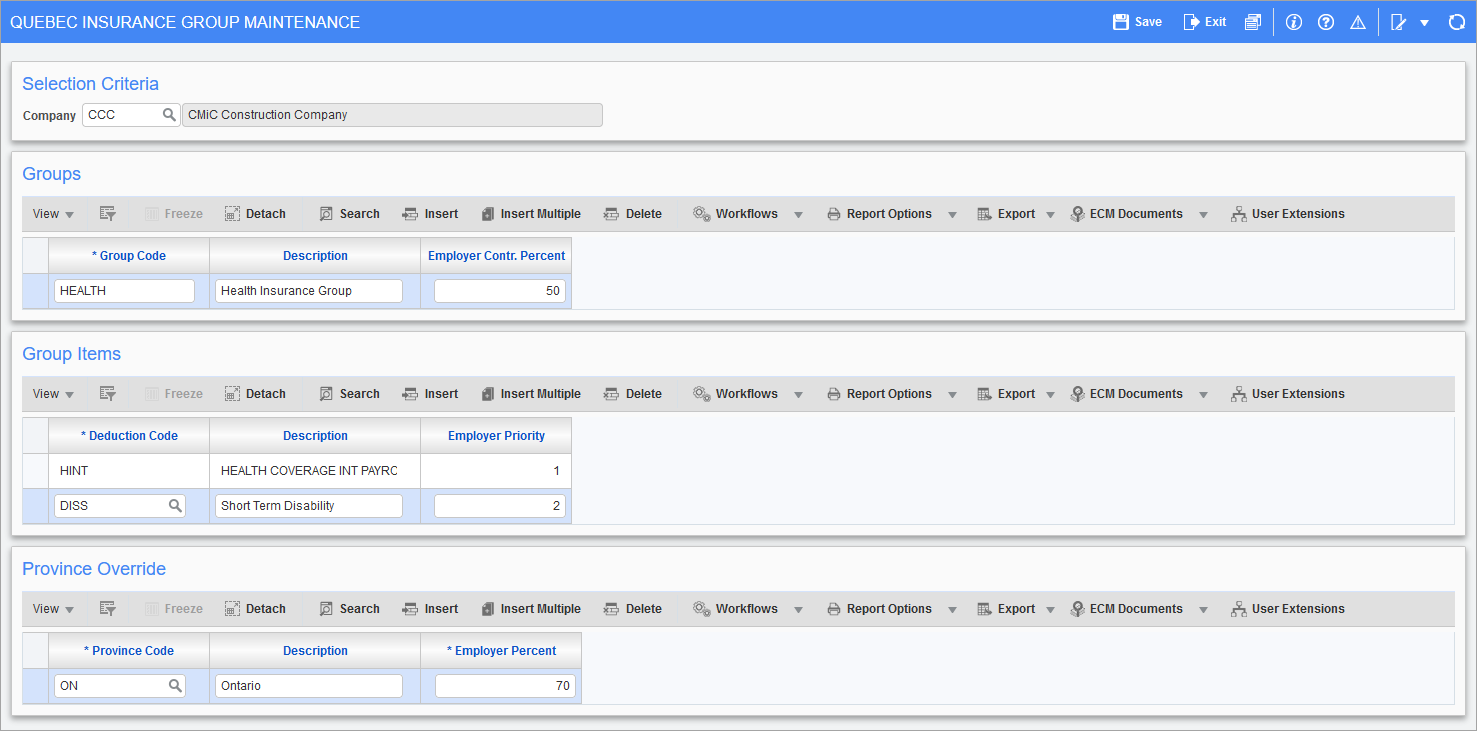Image resolution: width=1477 pixels, height=731 pixels.
Task: Click the query-by-example icon in Groups toolbar
Action: tap(108, 214)
